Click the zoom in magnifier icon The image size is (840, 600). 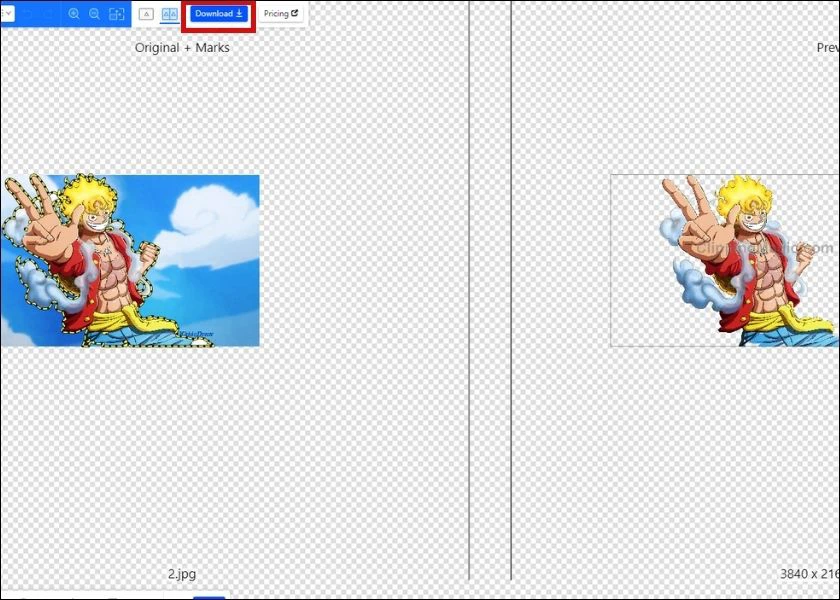click(74, 14)
